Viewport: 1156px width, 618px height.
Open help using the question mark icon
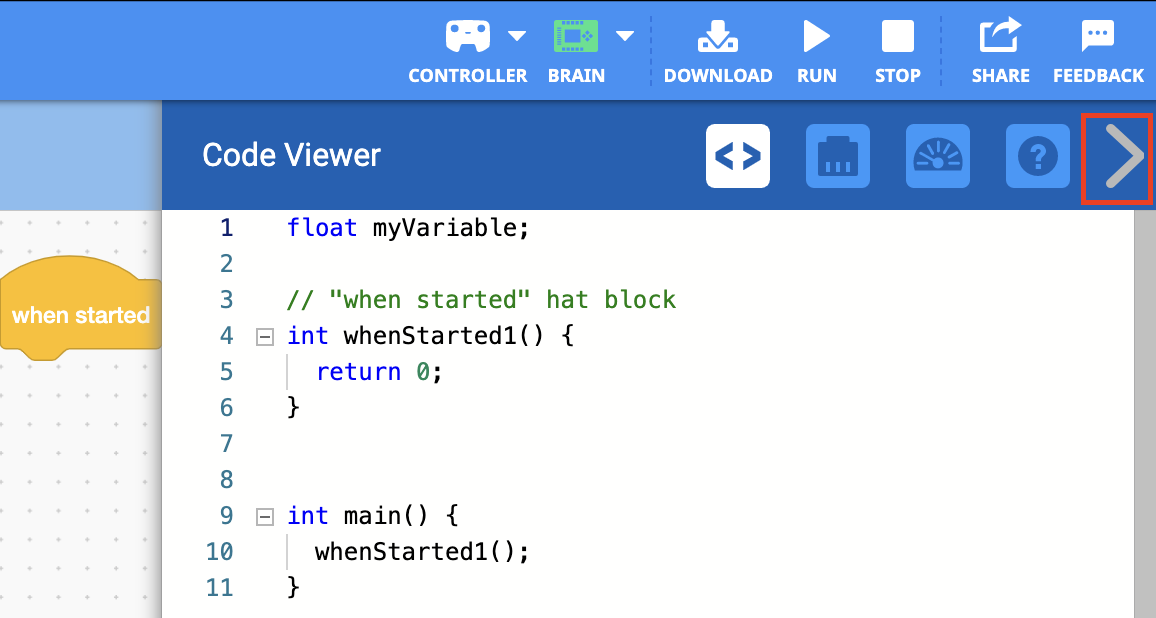coord(1037,155)
